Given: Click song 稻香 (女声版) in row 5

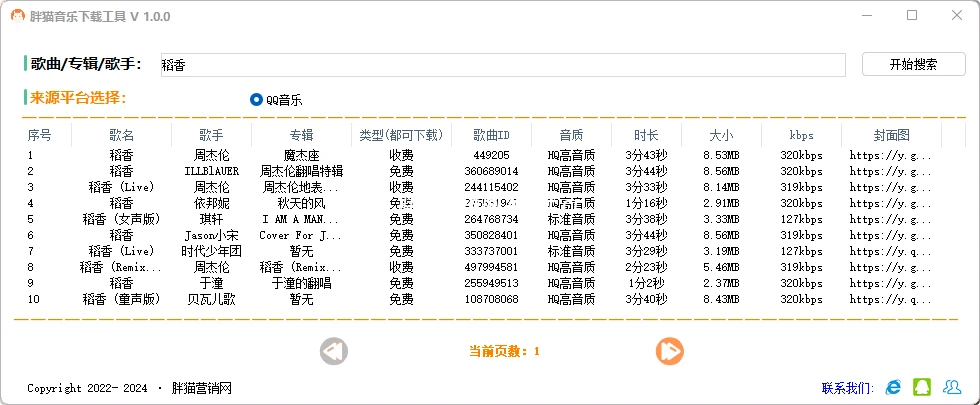Looking at the screenshot, I should point(121,219).
